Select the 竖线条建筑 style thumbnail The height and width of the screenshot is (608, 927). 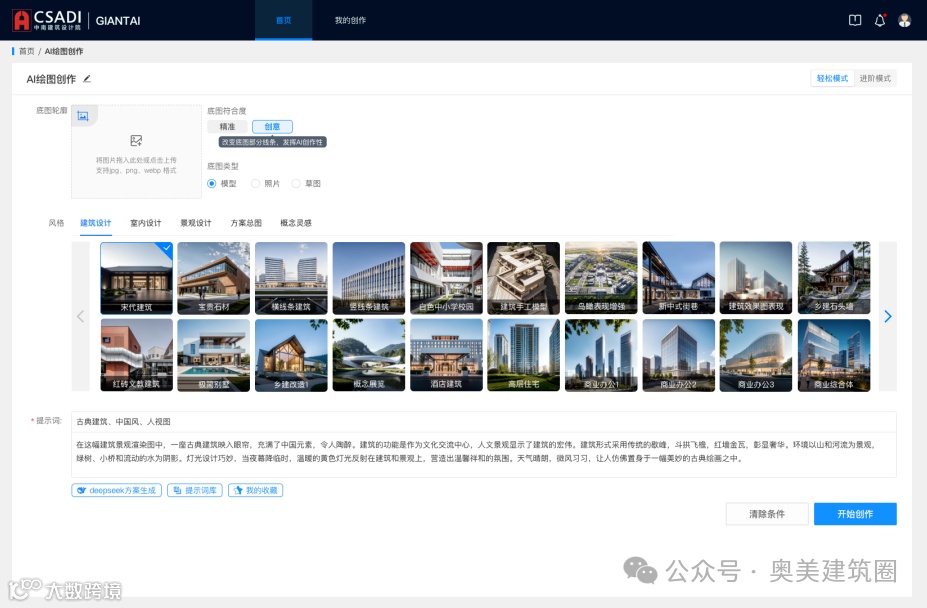coord(369,278)
